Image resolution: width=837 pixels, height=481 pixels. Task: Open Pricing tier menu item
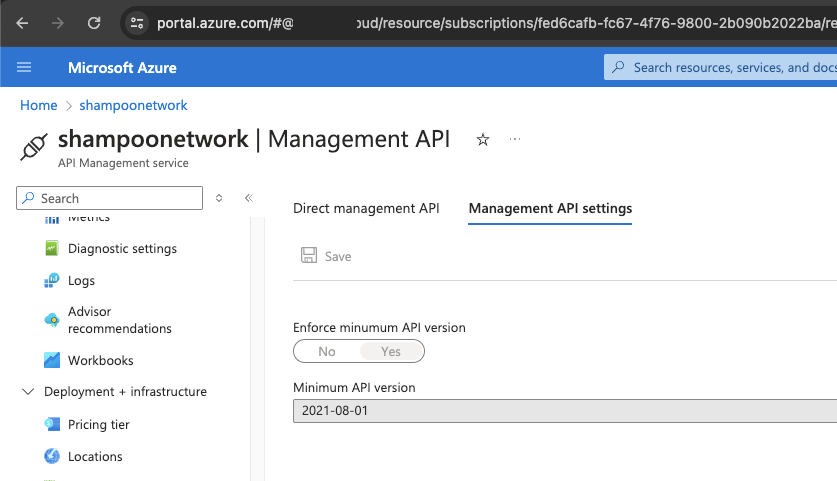pyautogui.click(x=99, y=424)
